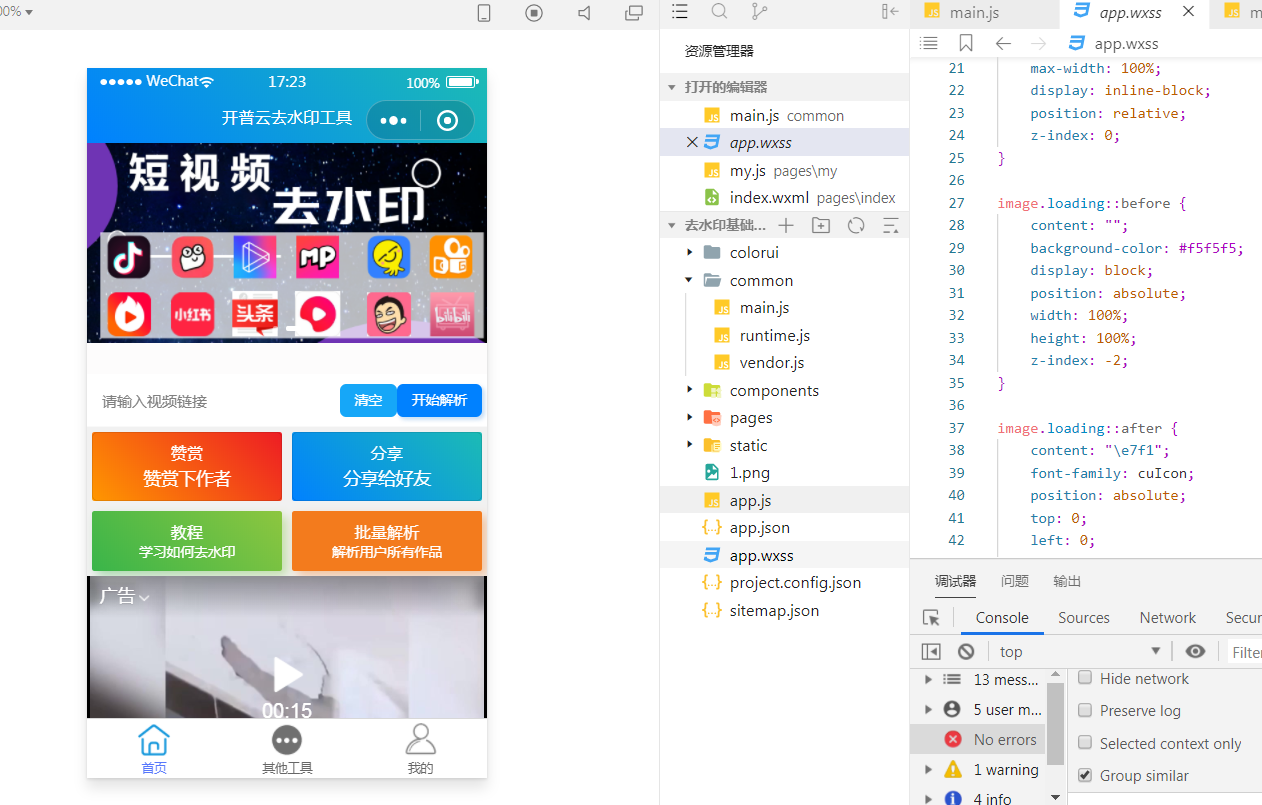Switch to the 输出 panel tab

[x=1067, y=581]
